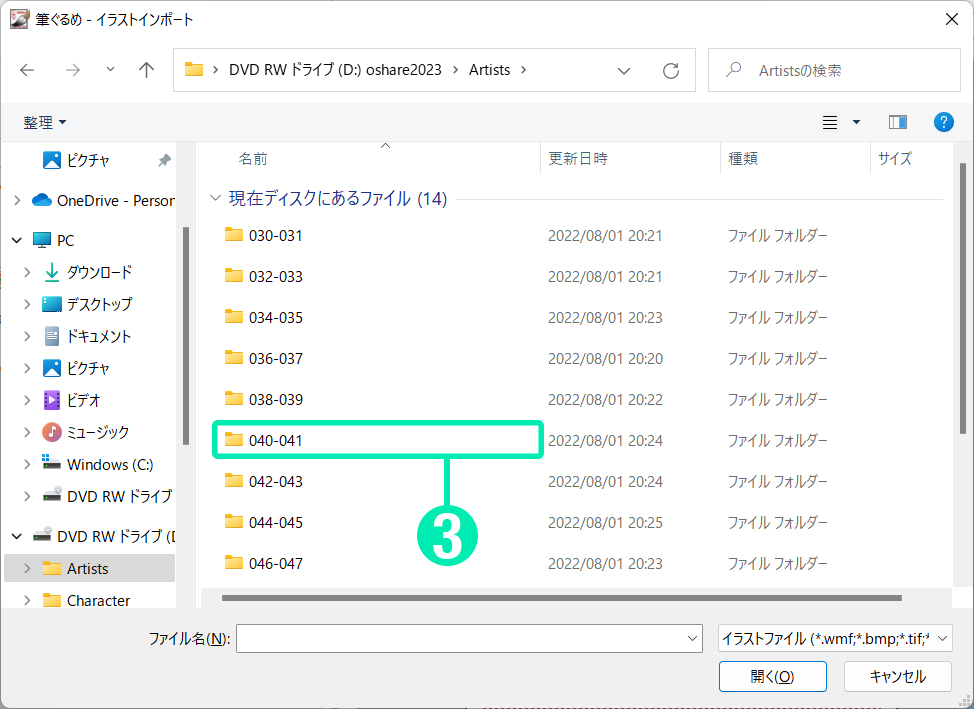This screenshot has width=974, height=709.
Task: Select the 040-041 folder
Action: (x=276, y=440)
